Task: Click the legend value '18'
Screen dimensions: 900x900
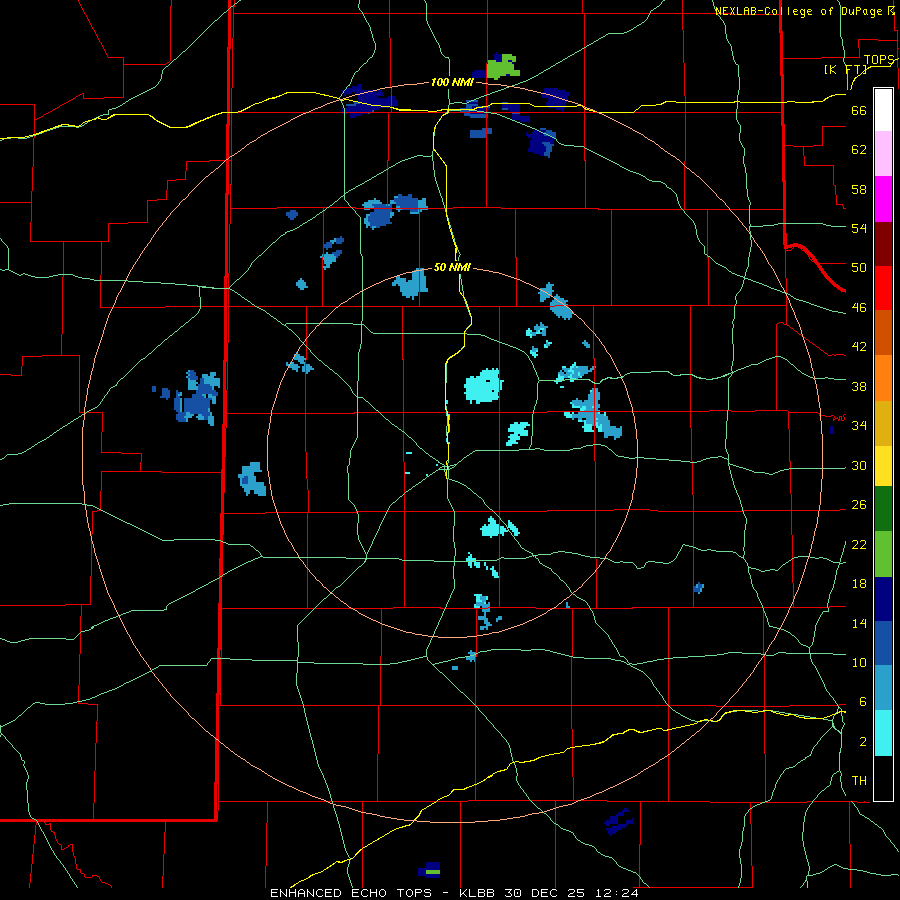Action: 859,584
